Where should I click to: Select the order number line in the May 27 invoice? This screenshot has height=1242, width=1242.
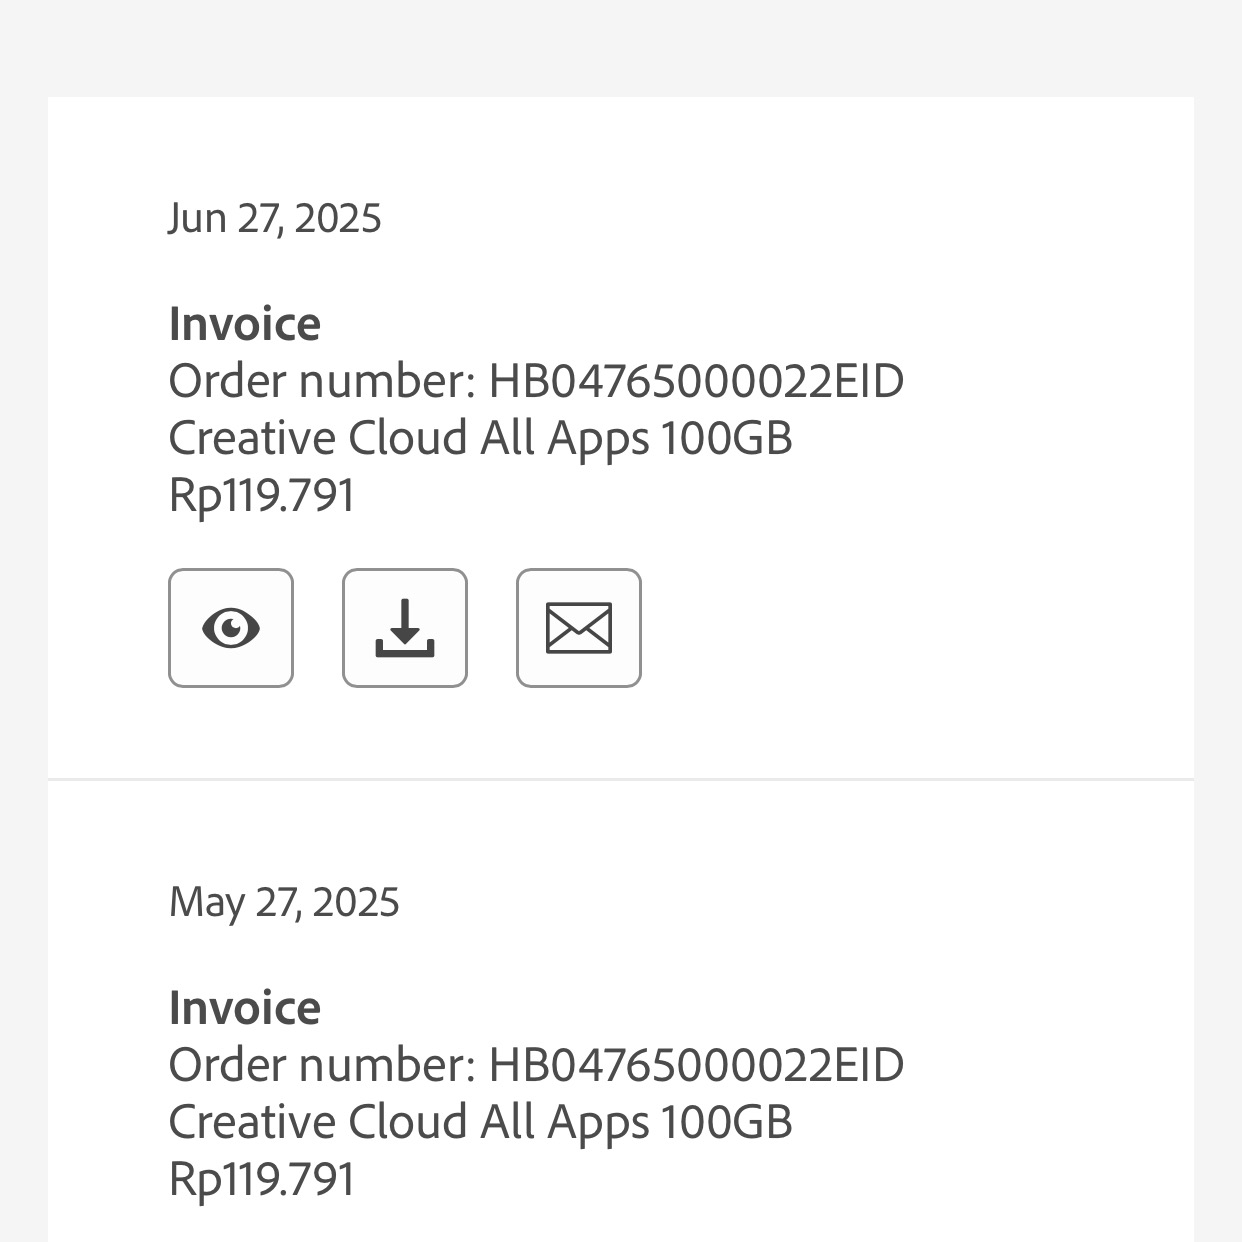pos(536,1065)
